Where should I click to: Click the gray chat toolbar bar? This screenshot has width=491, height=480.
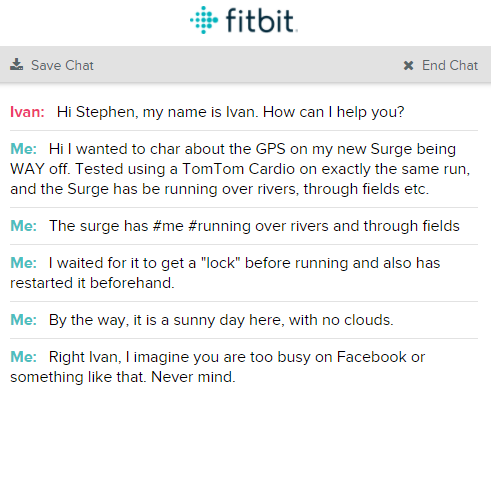point(245,65)
